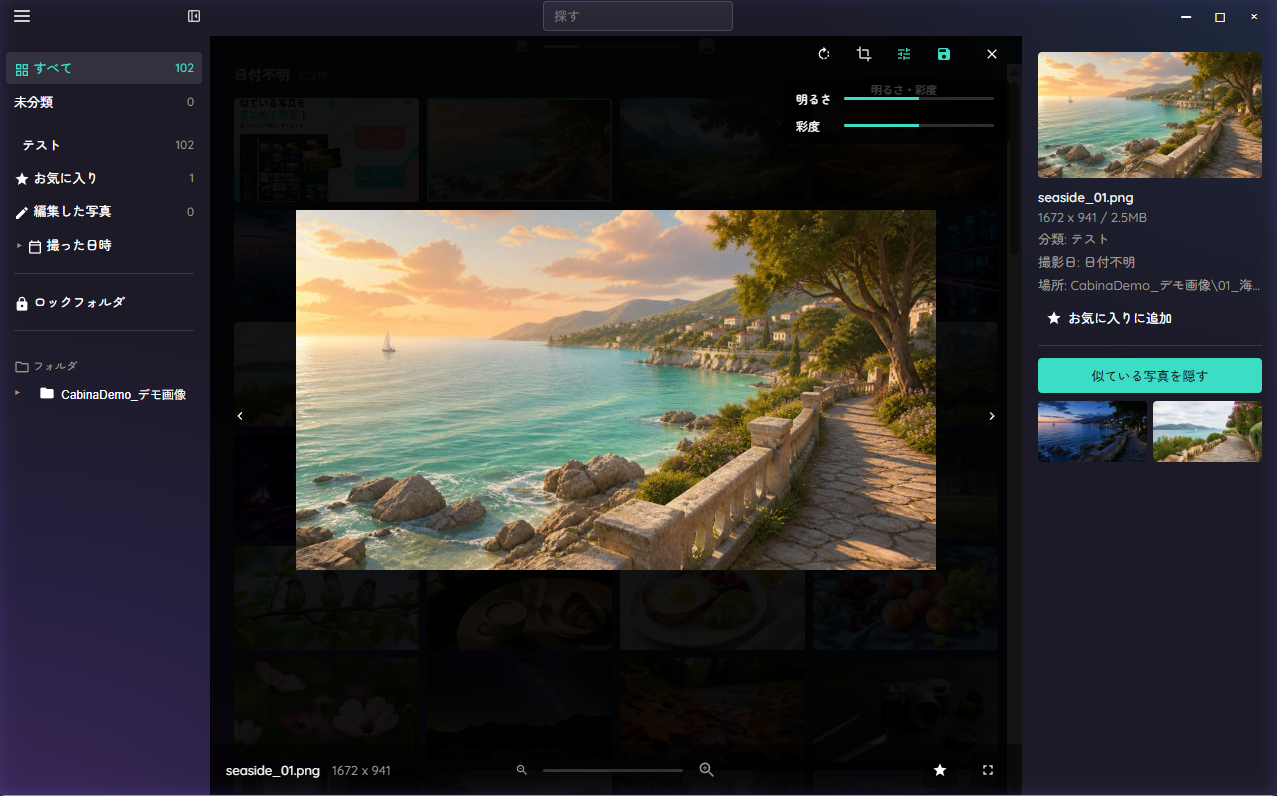The width and height of the screenshot is (1277, 796).
Task: Click the seaside preview image in details panel
Action: [x=1150, y=115]
